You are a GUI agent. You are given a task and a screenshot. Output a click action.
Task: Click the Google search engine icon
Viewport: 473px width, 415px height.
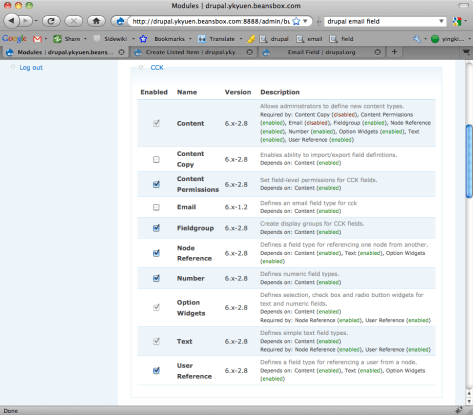457,21
